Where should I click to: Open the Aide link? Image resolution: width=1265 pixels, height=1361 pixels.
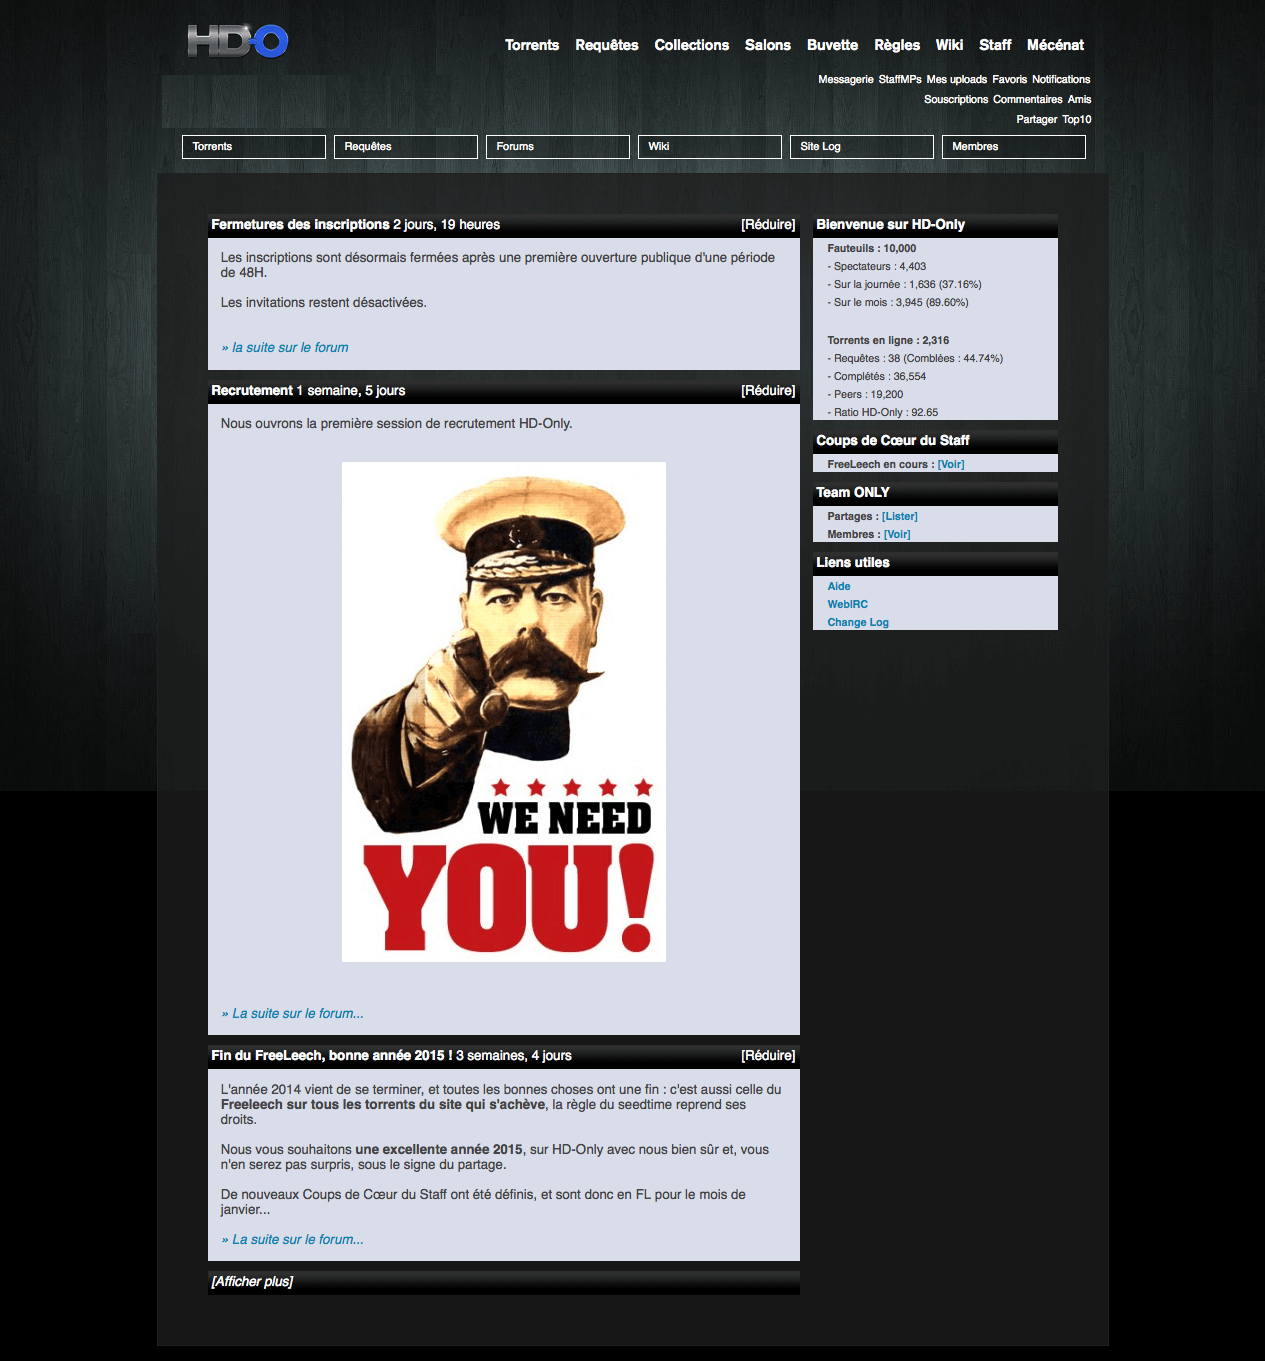coord(839,587)
